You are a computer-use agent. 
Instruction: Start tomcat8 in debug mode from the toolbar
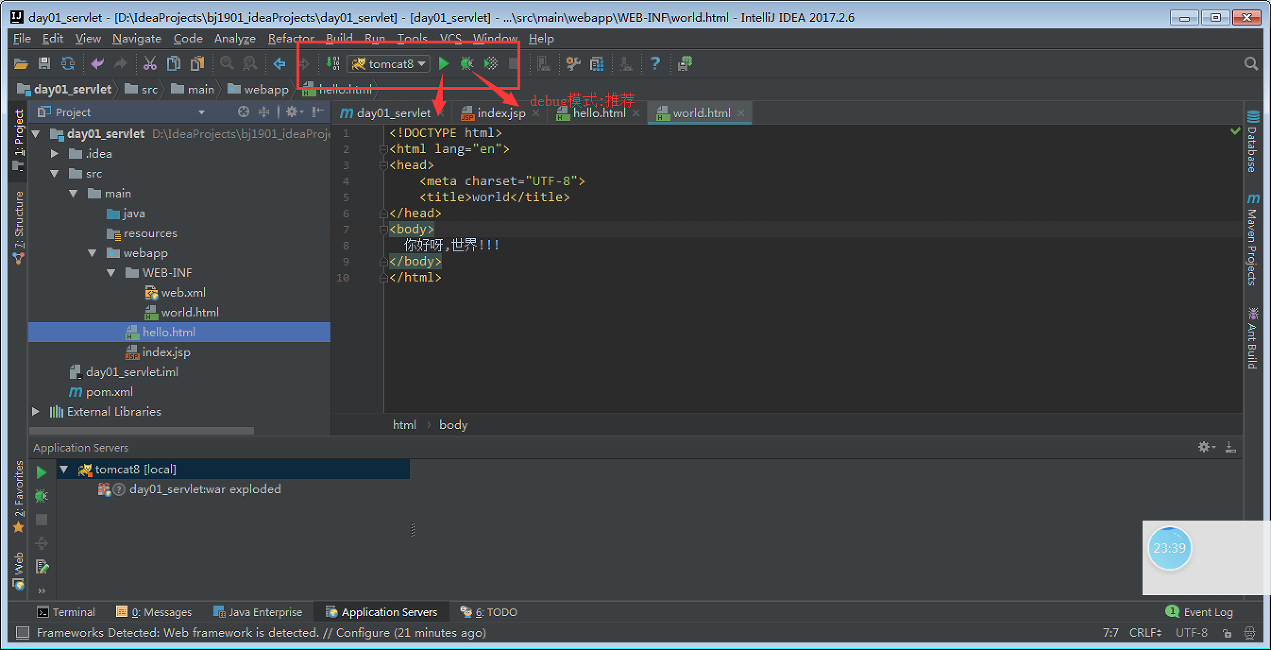point(467,64)
